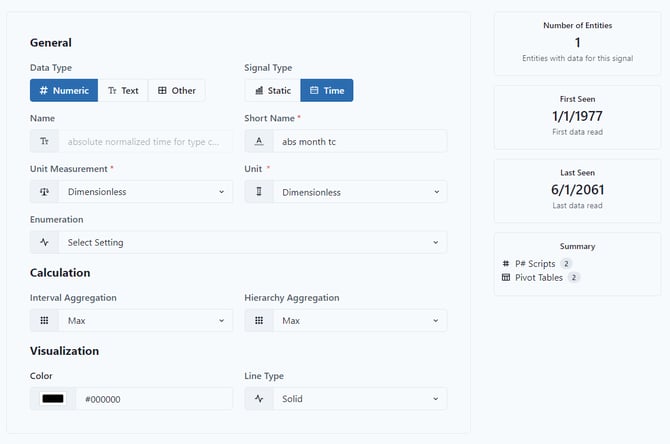Switch data type to Text
The height and width of the screenshot is (444, 670).
[123, 91]
